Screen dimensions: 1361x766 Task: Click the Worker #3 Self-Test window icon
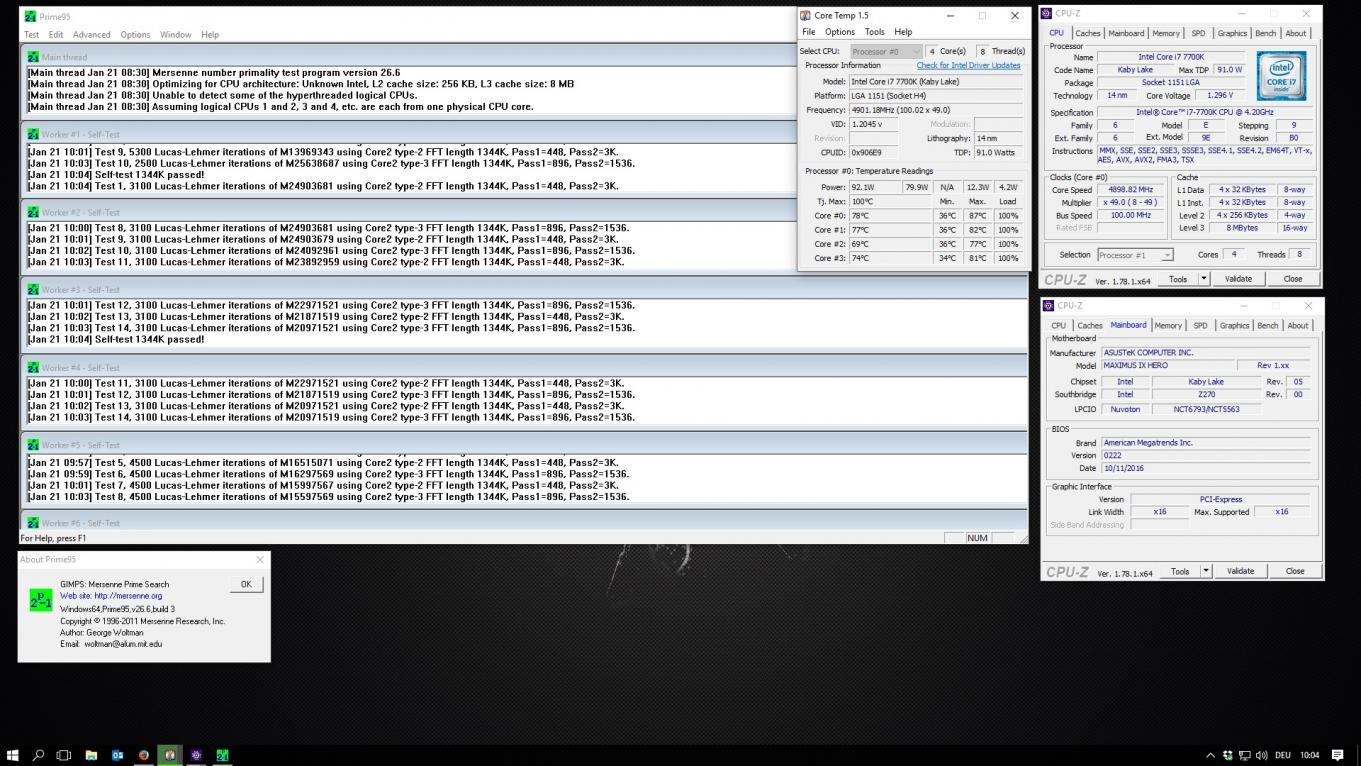tap(34, 290)
